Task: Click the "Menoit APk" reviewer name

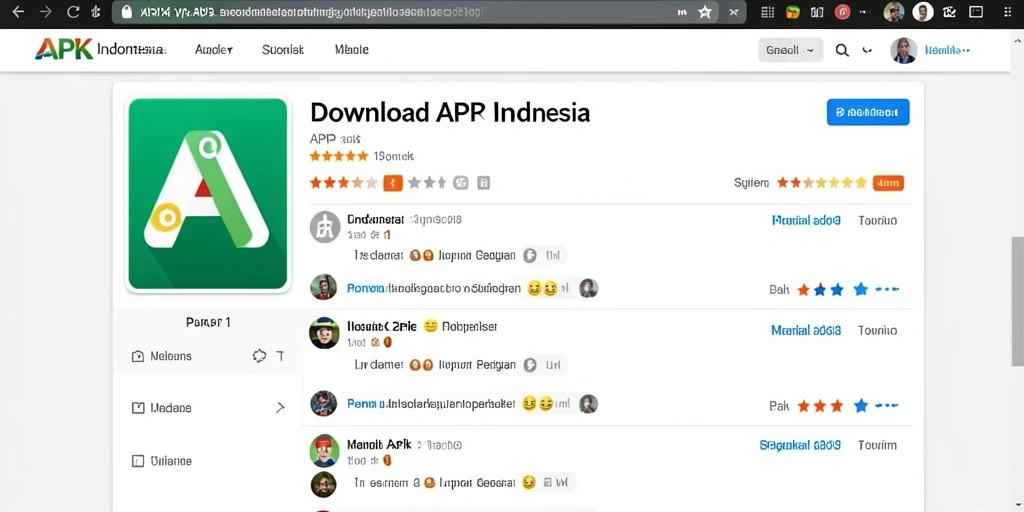Action: pos(379,444)
